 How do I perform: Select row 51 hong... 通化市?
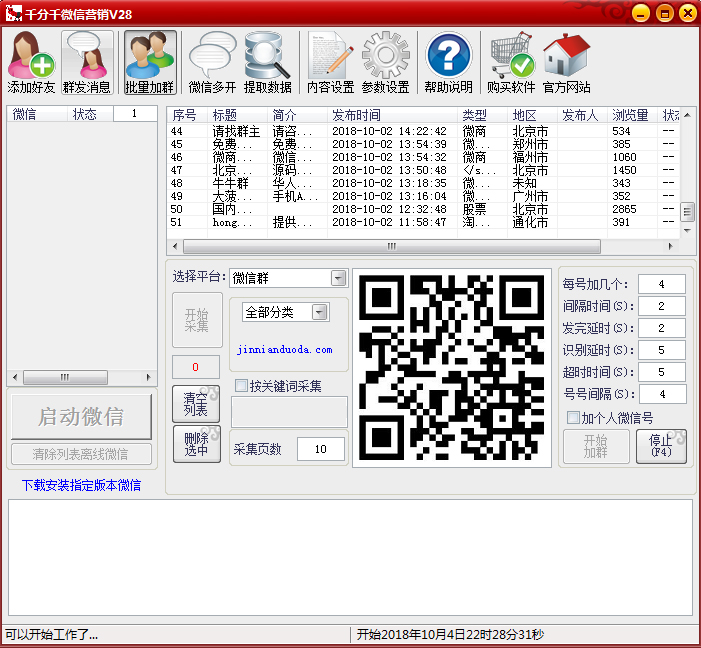coord(423,222)
